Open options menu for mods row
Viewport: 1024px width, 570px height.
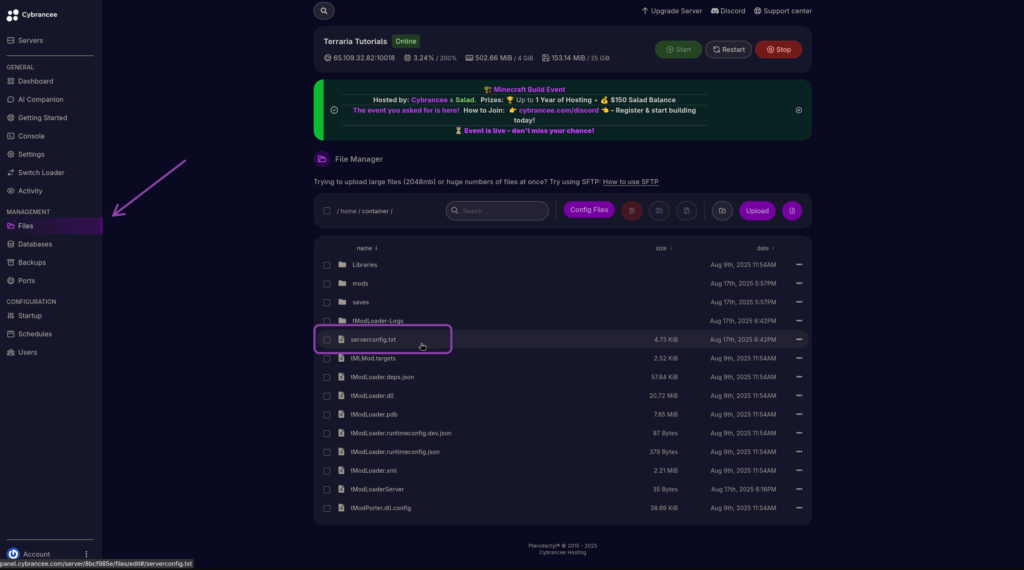pos(799,283)
